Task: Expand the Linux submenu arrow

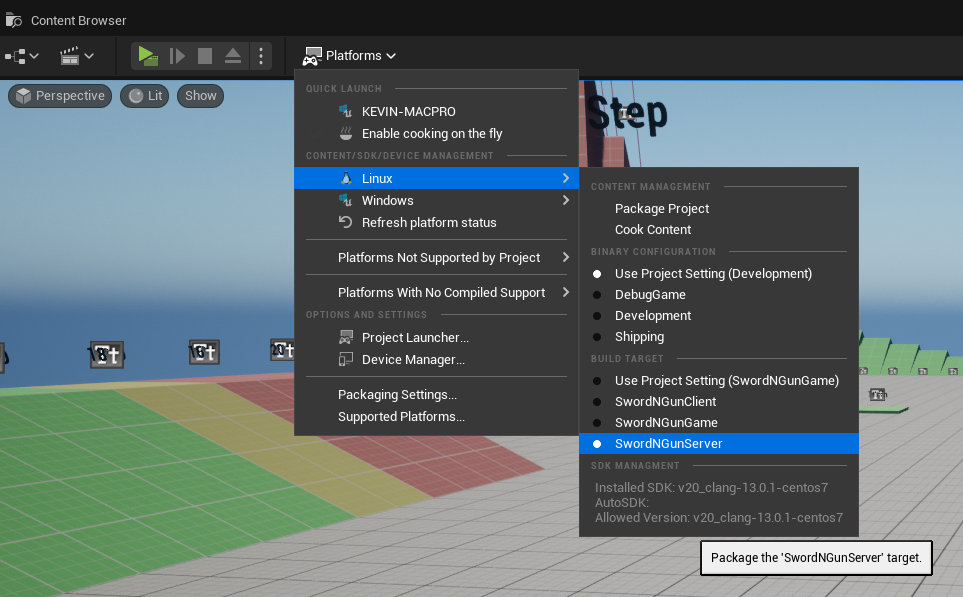Action: 566,178
